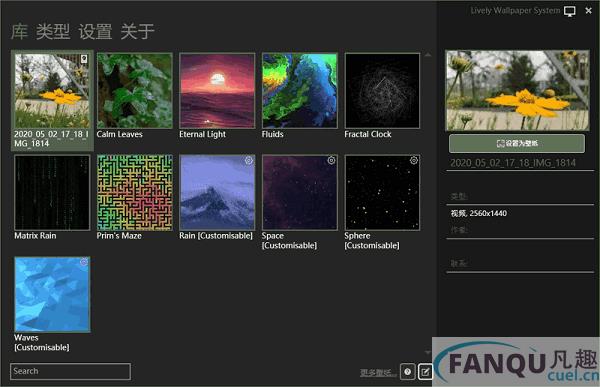Open customise gear on Rain wallpaper

pyautogui.click(x=249, y=161)
